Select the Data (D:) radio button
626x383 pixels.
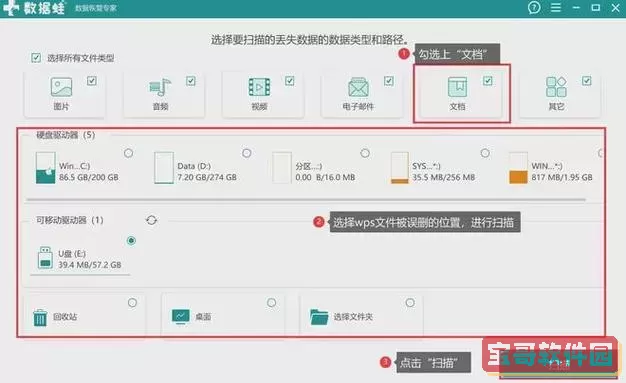click(247, 153)
